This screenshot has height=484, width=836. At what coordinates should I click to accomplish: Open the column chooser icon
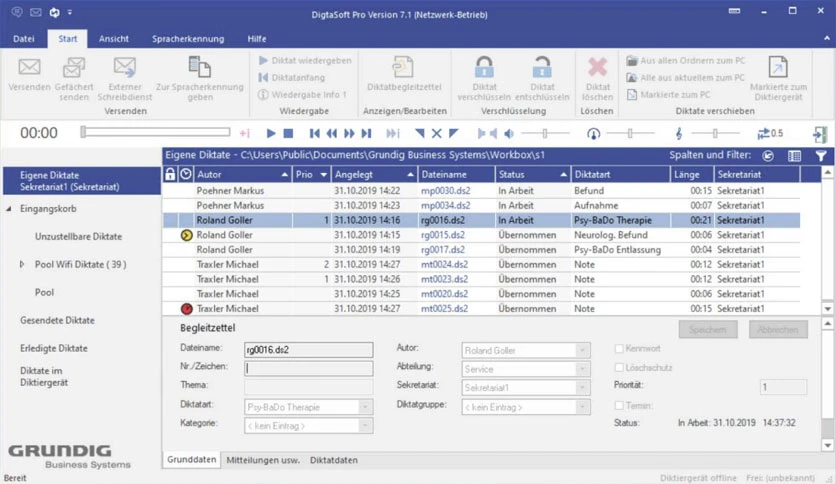pyautogui.click(x=794, y=156)
